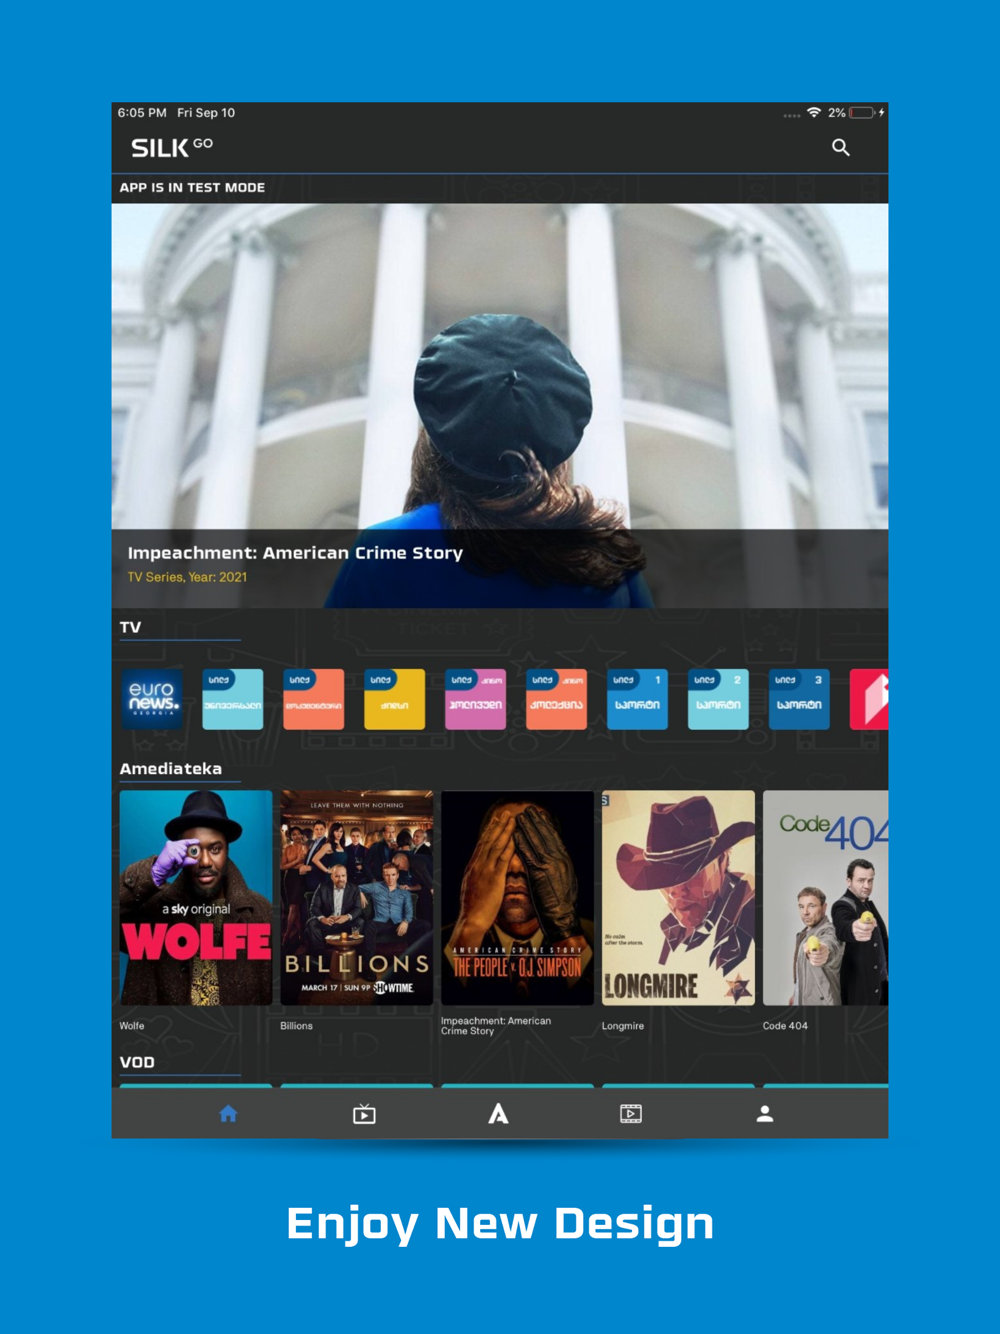Tap the 'Longmire' title under its poster
The image size is (1000, 1334).
click(x=623, y=1026)
